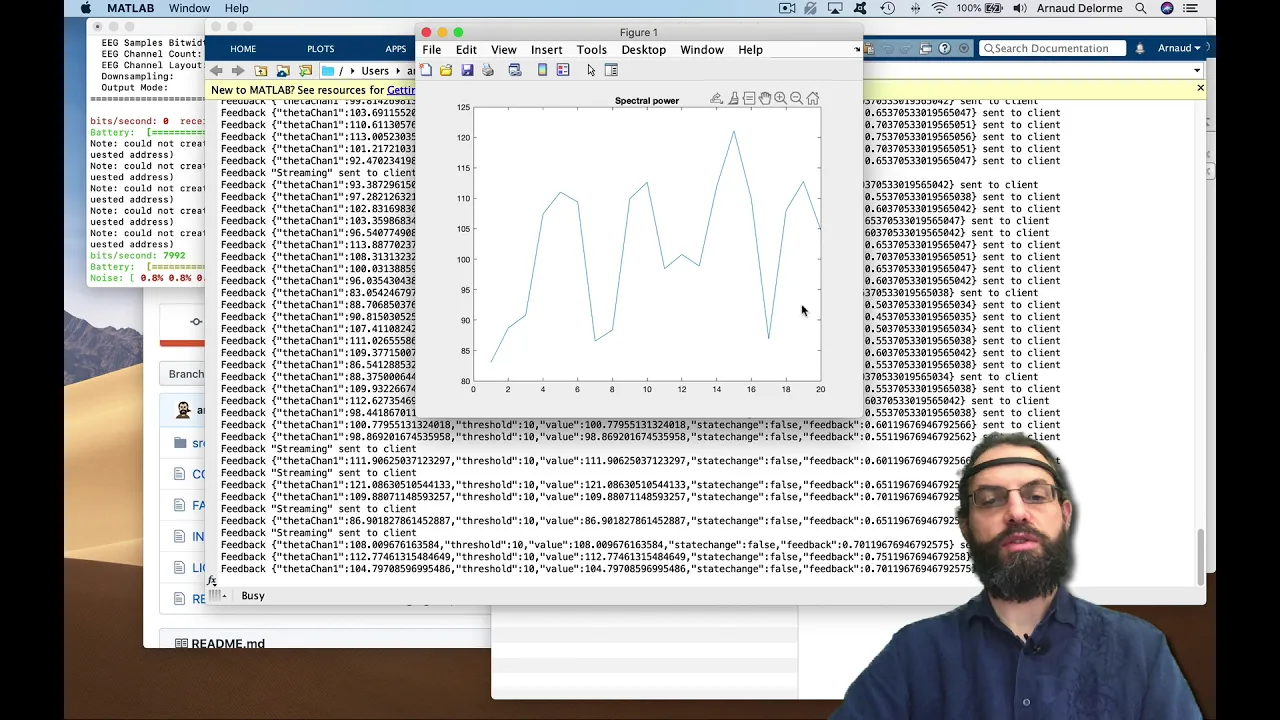Open Spotlight search in macOS menu bar

(1141, 8)
